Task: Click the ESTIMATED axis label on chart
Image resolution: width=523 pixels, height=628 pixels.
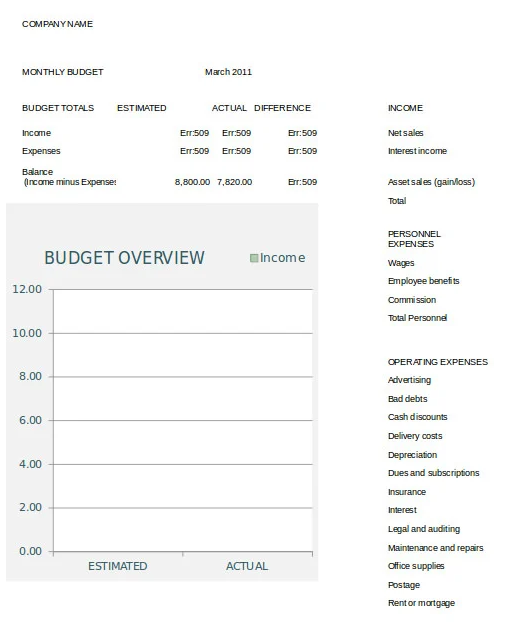Action: click(118, 566)
